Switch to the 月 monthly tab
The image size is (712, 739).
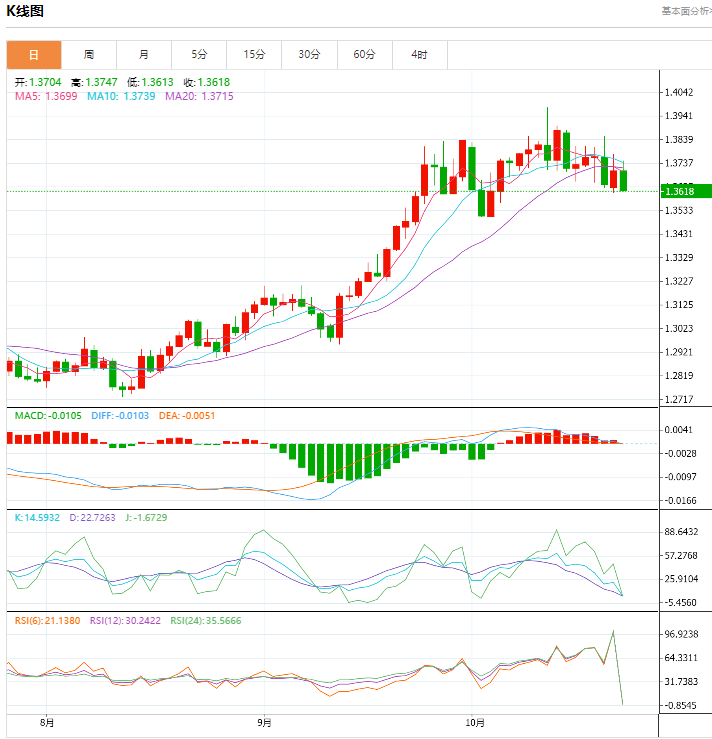click(x=144, y=55)
